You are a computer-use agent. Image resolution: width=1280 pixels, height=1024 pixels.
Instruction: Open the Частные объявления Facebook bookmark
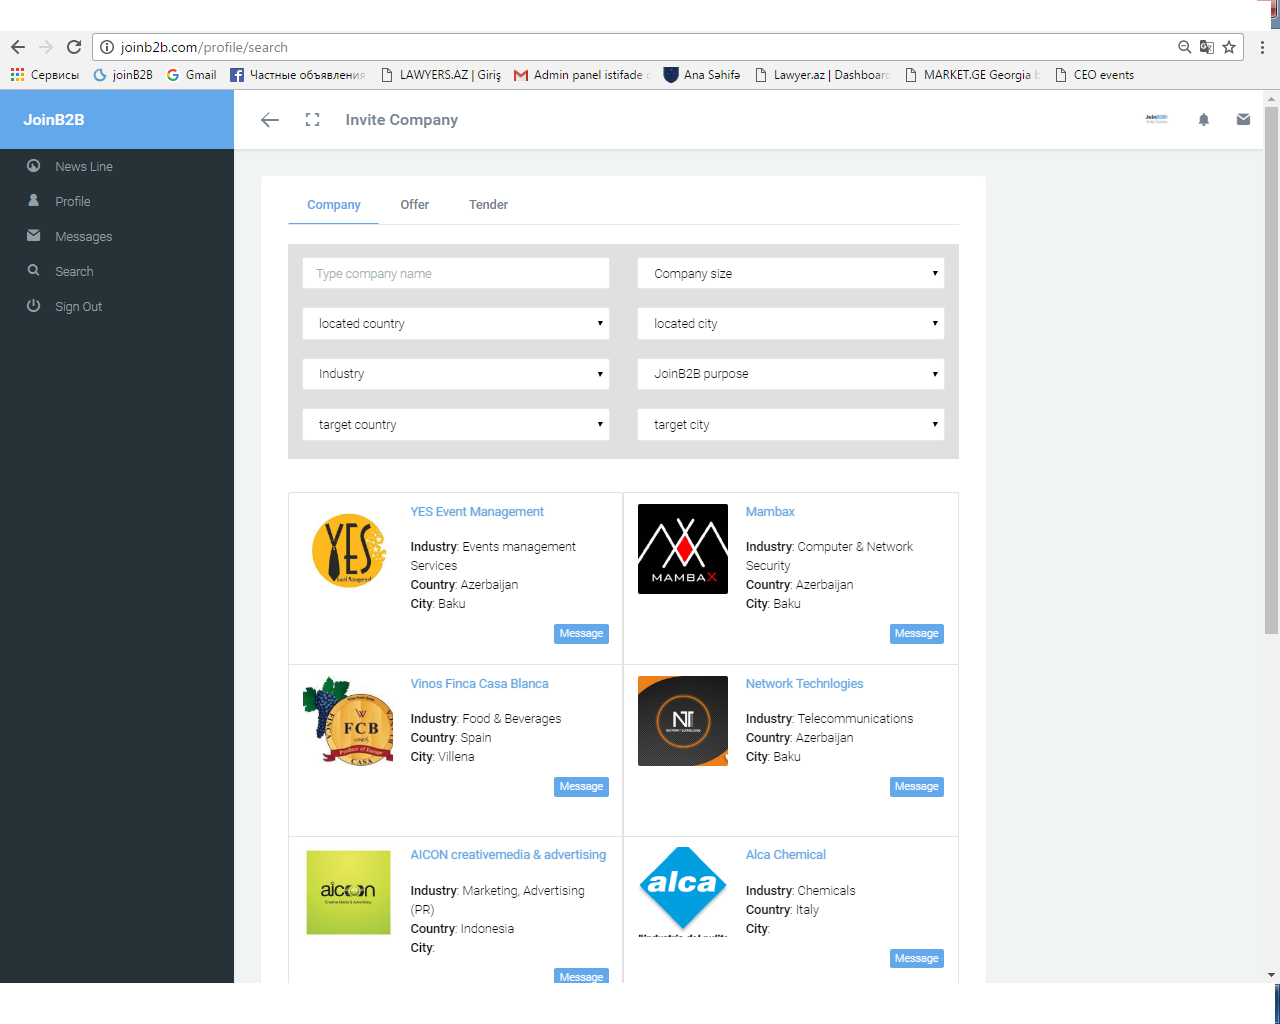pos(298,75)
